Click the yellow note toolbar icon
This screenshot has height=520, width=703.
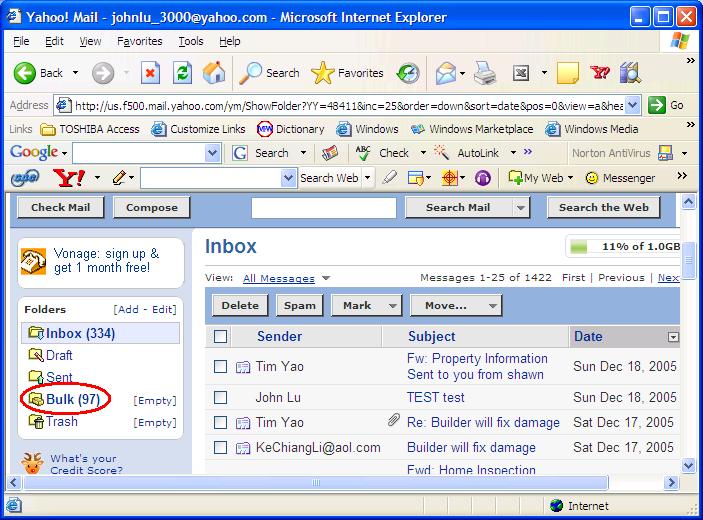568,73
